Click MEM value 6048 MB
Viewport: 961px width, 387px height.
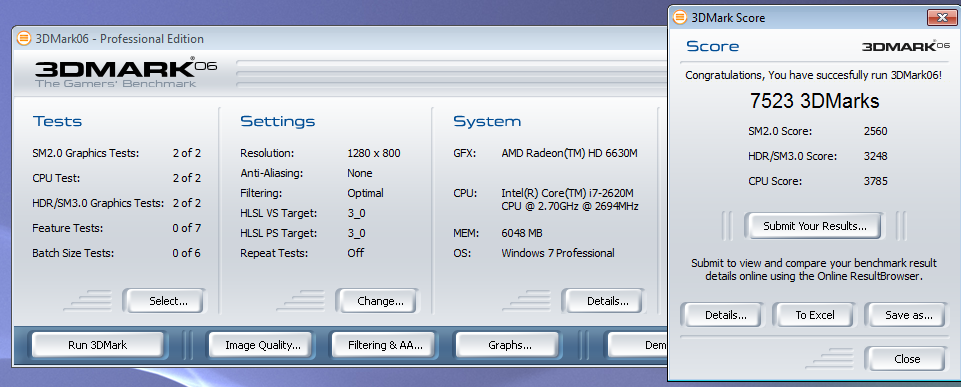coord(522,233)
